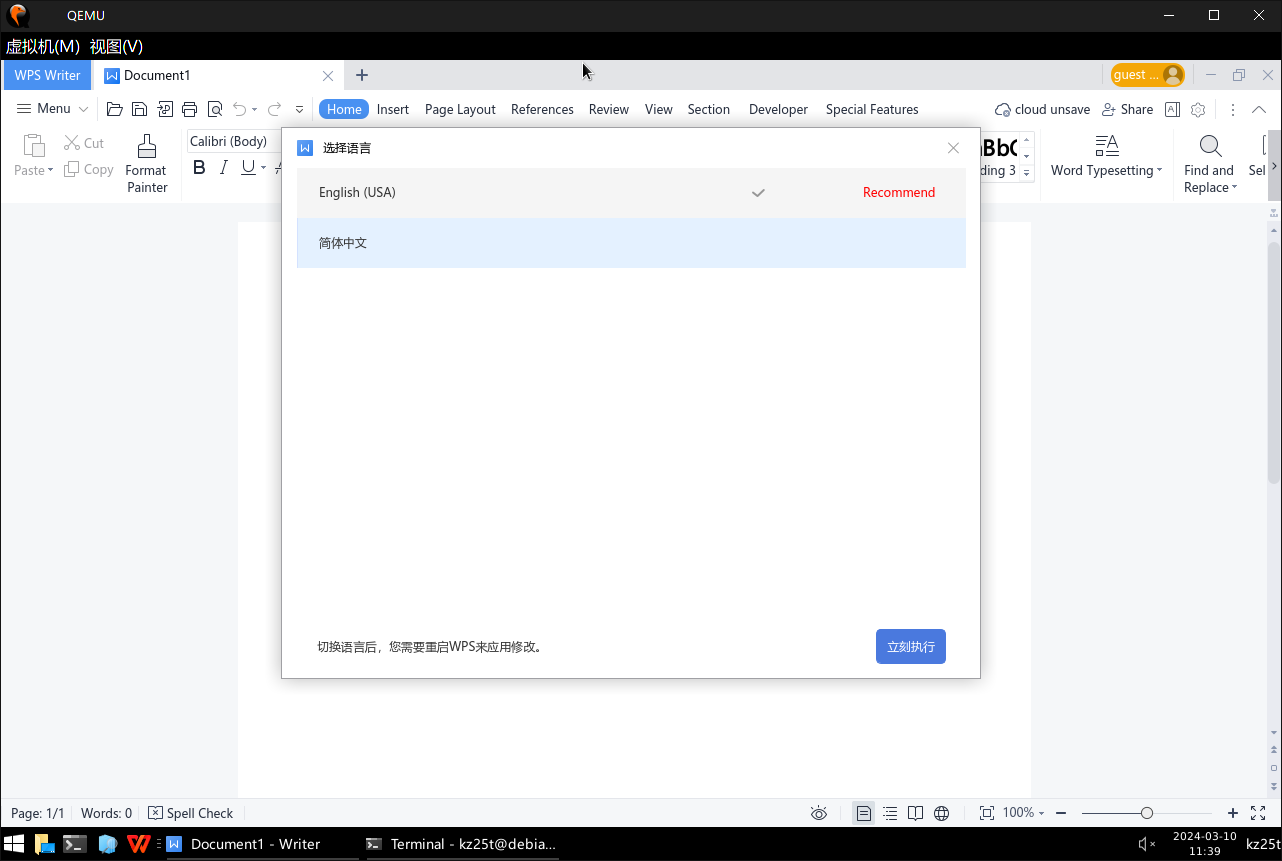Click the Paste clipboard icon

(x=33, y=147)
